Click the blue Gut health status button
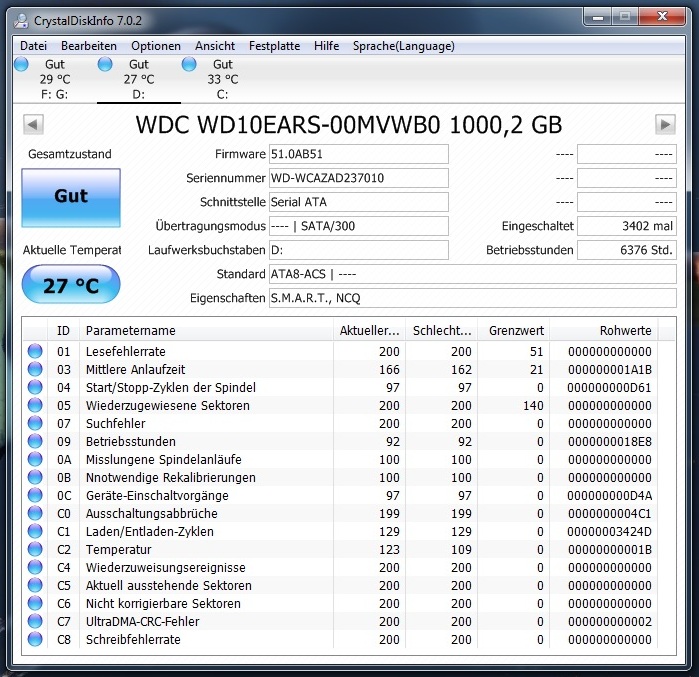This screenshot has height=677, width=699. tap(71, 198)
